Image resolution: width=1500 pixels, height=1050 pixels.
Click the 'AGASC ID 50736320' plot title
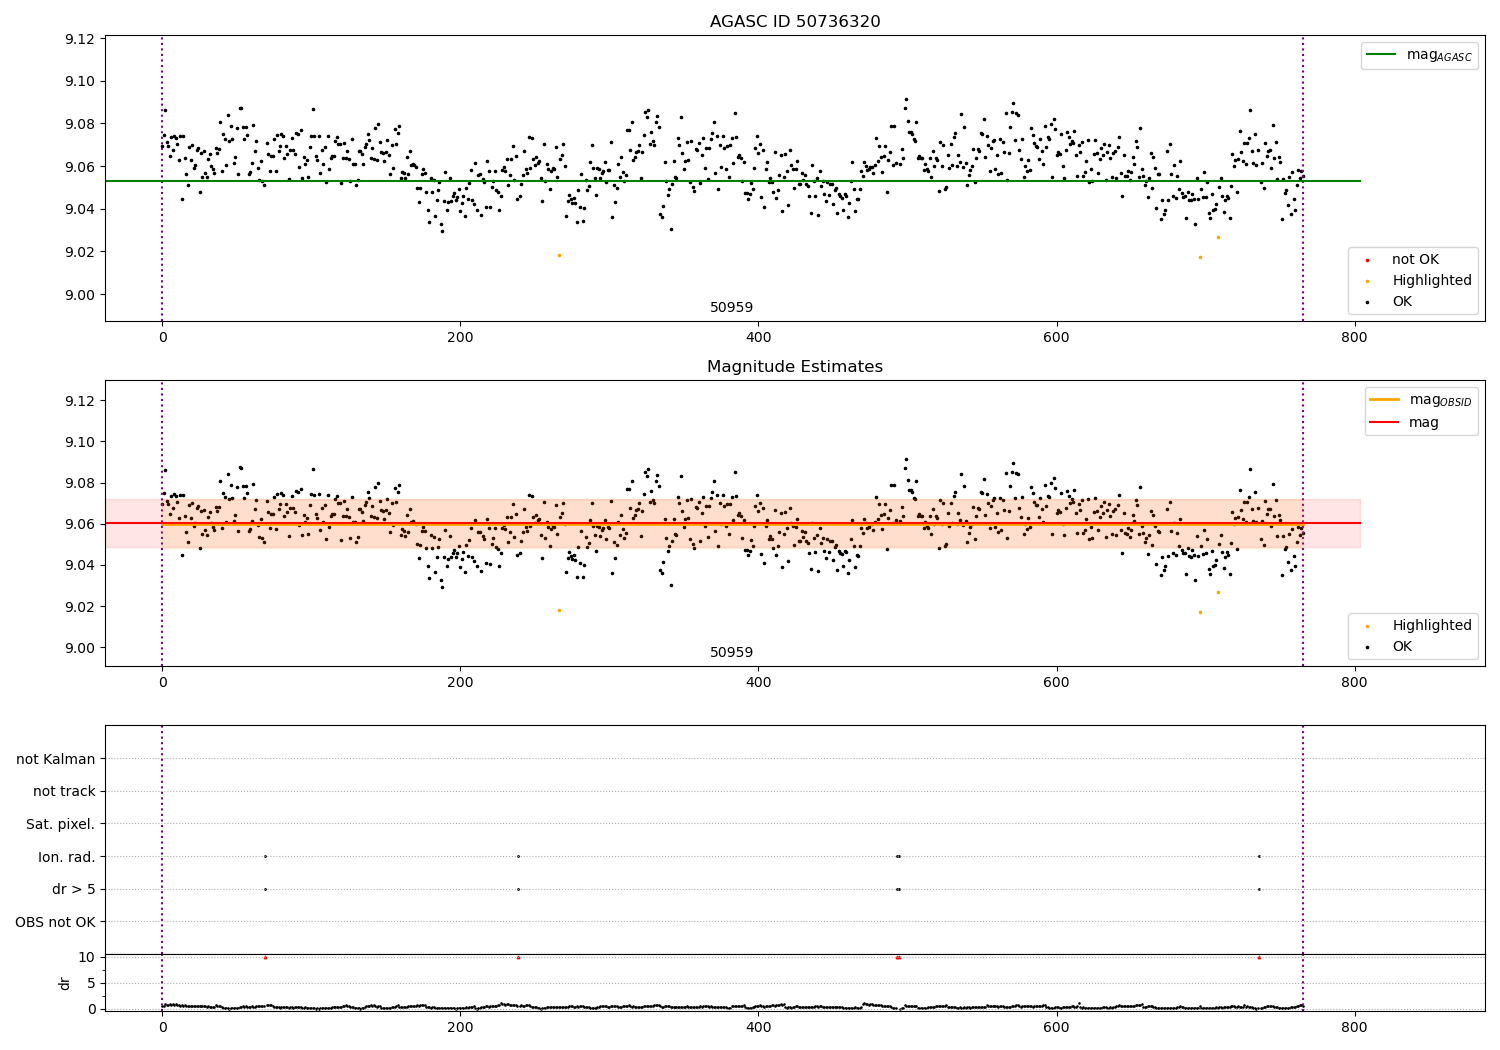(795, 22)
